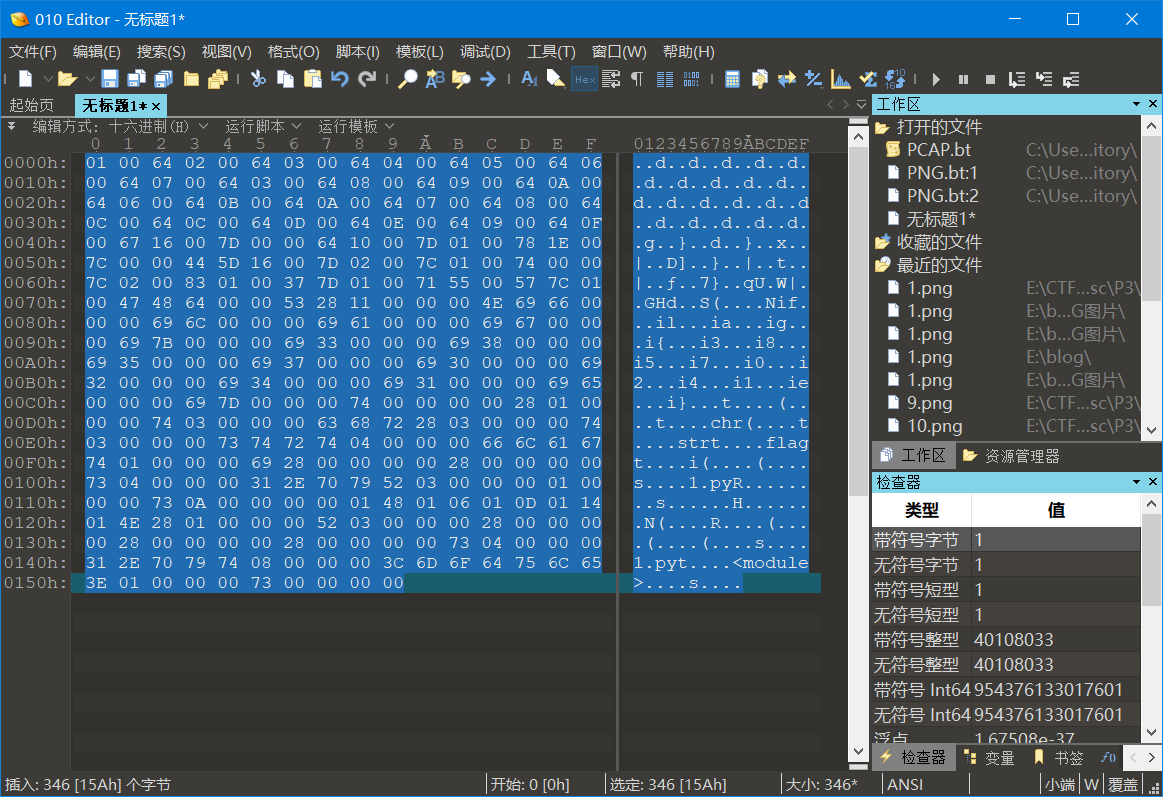Open 10.png from the recent files
This screenshot has width=1163, height=797.
coord(935,426)
